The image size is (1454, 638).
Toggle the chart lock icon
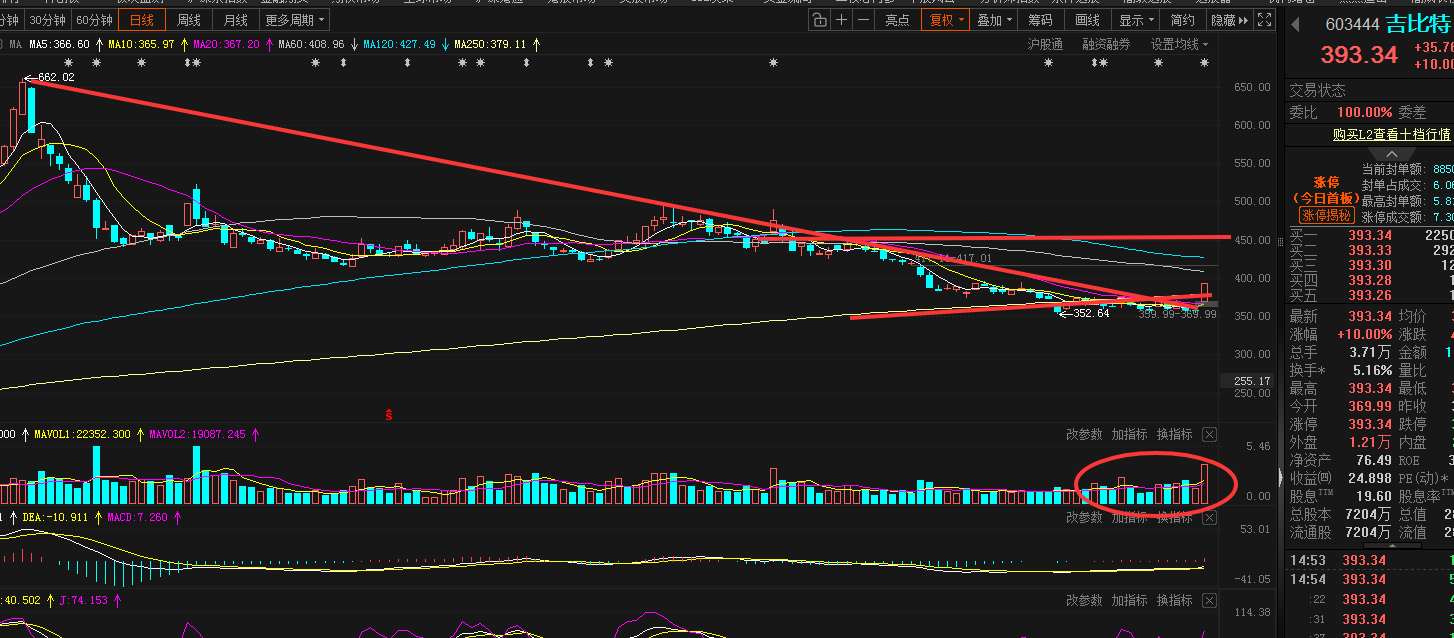820,20
